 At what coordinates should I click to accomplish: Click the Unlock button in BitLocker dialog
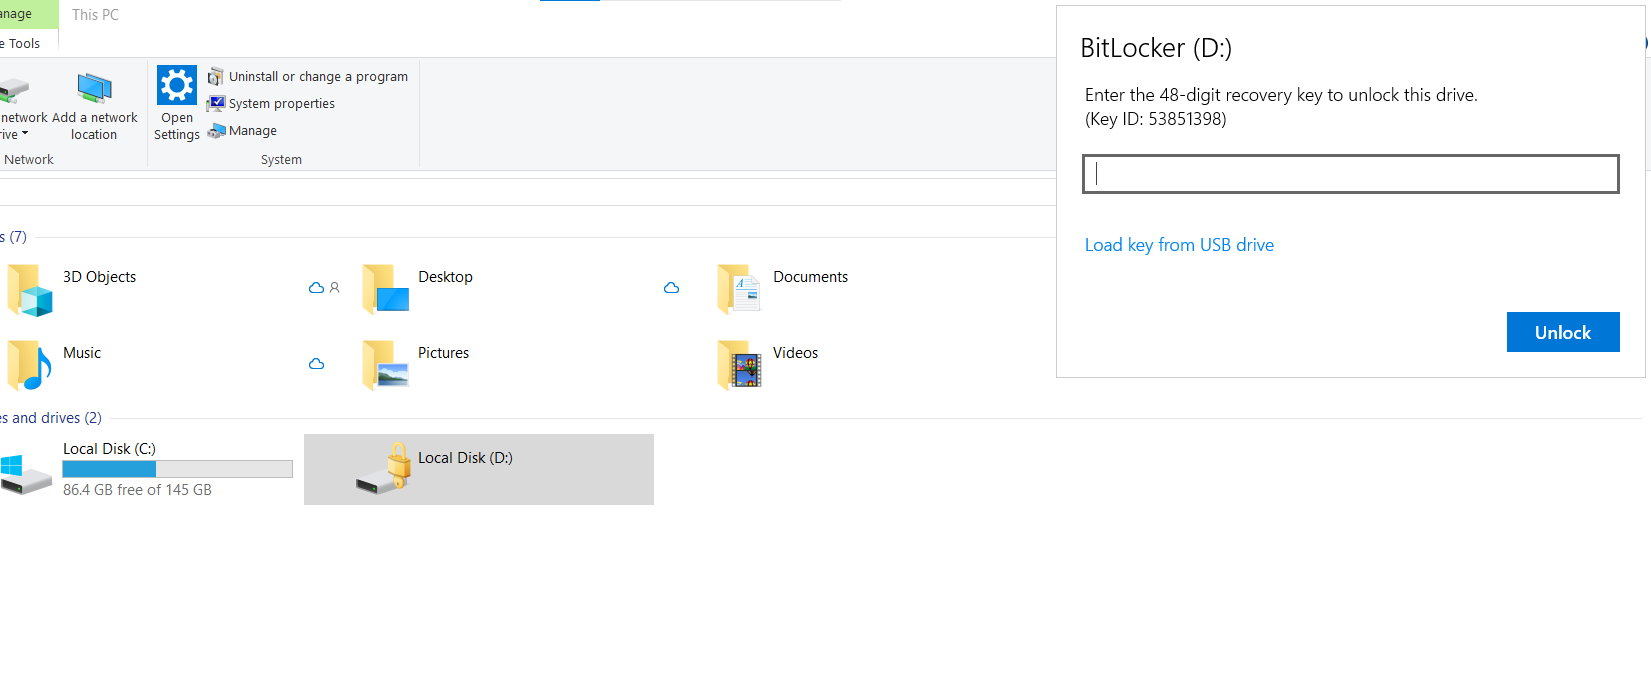pos(1563,332)
